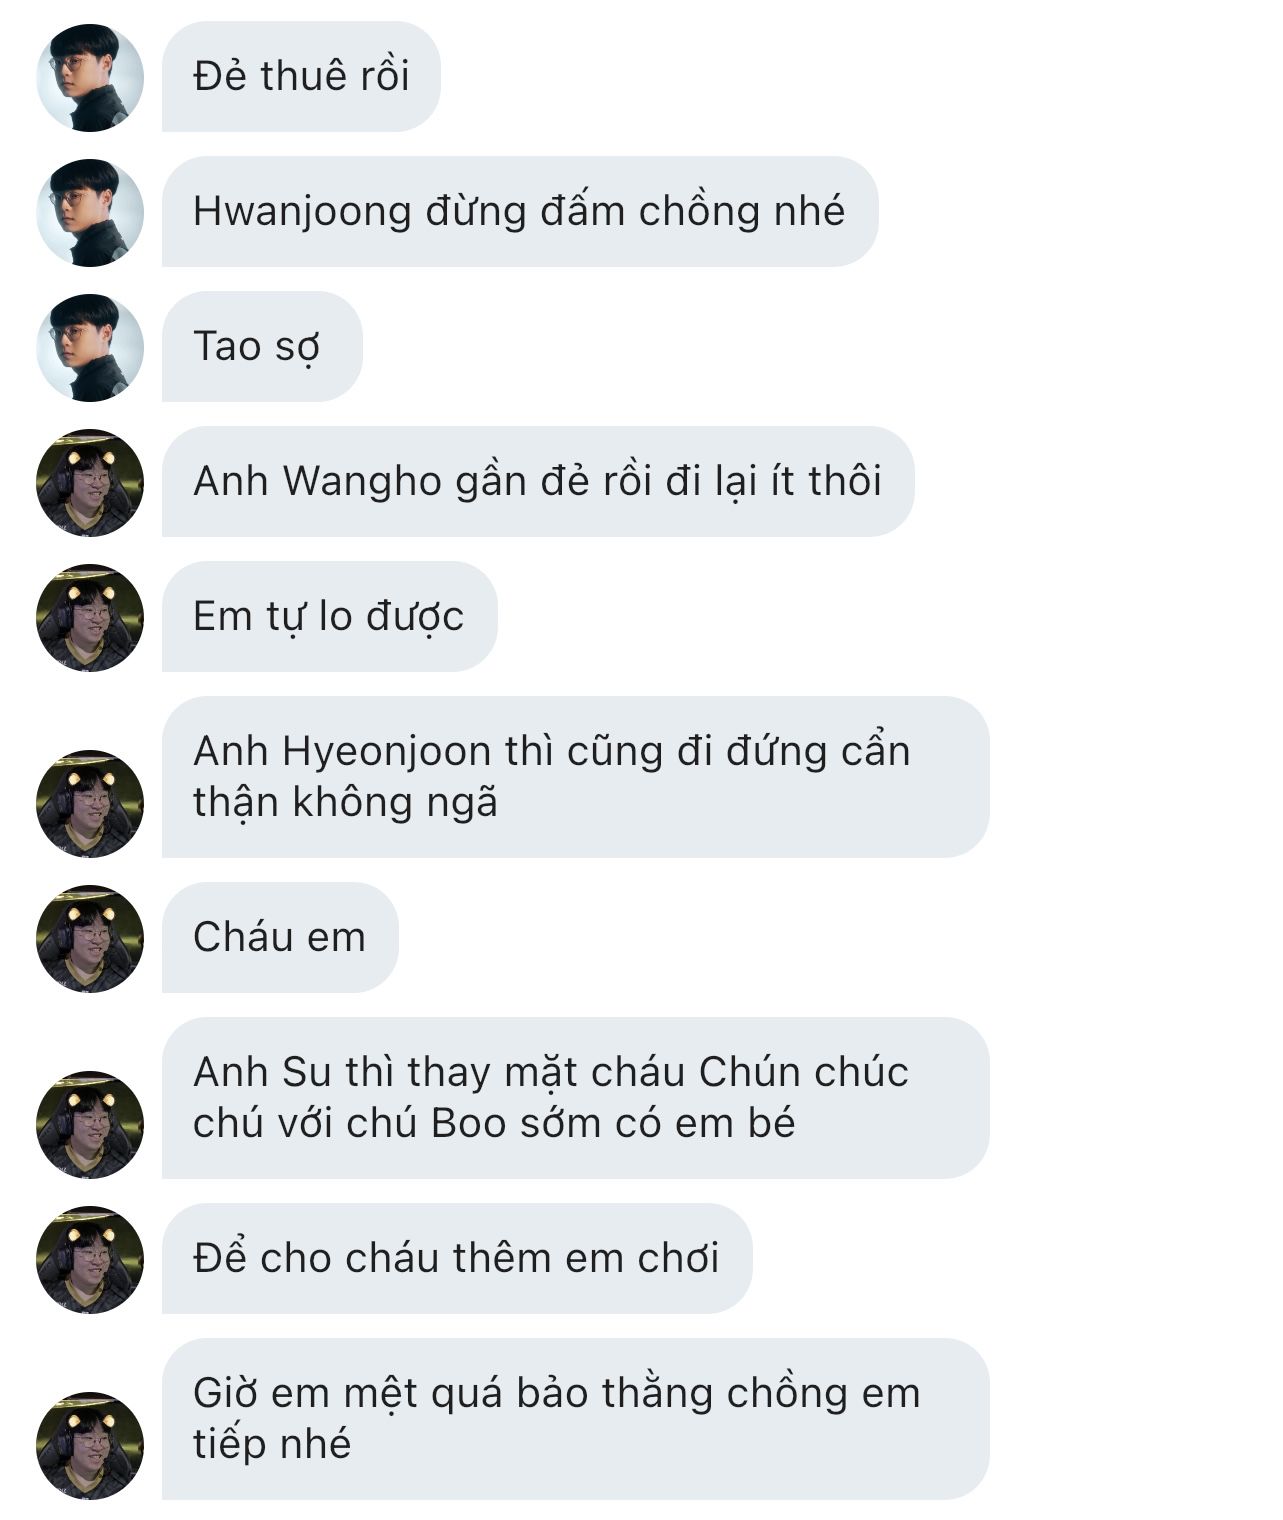Image resolution: width=1283 pixels, height=1520 pixels.
Task: Tap avatar next to "Tao sợ" message
Action: 90,348
